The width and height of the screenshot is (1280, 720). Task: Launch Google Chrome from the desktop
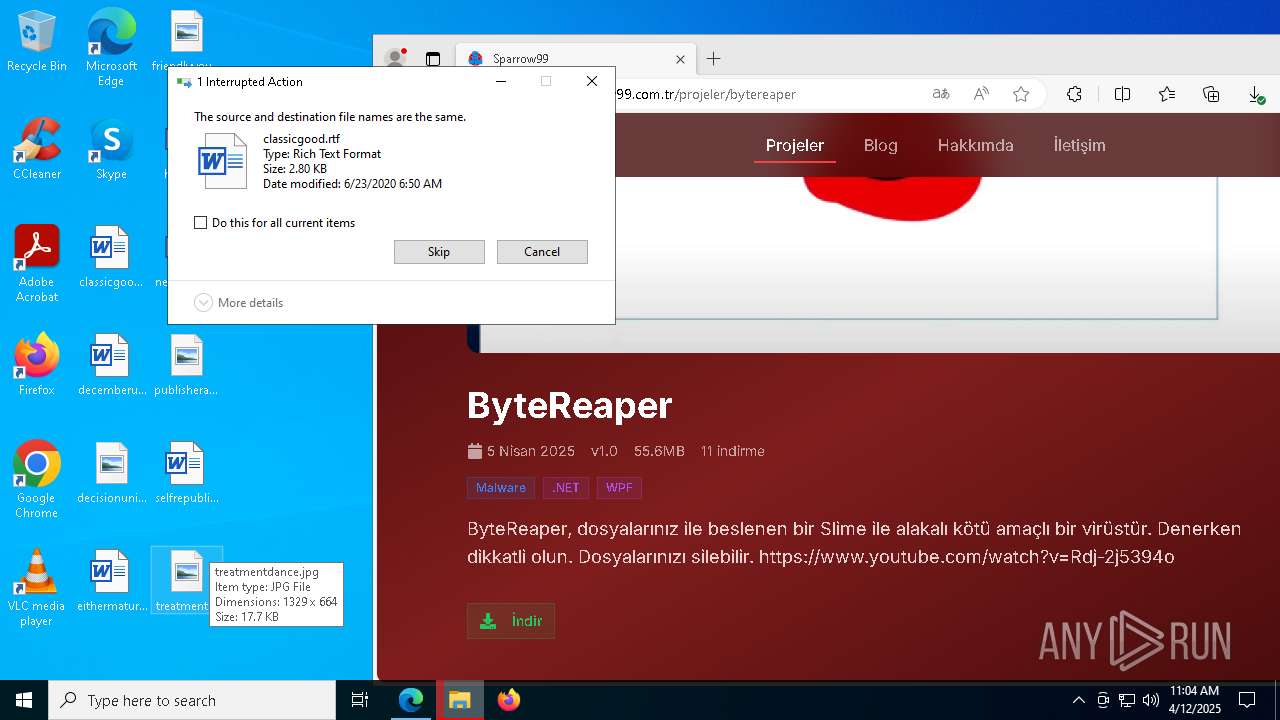(x=36, y=480)
